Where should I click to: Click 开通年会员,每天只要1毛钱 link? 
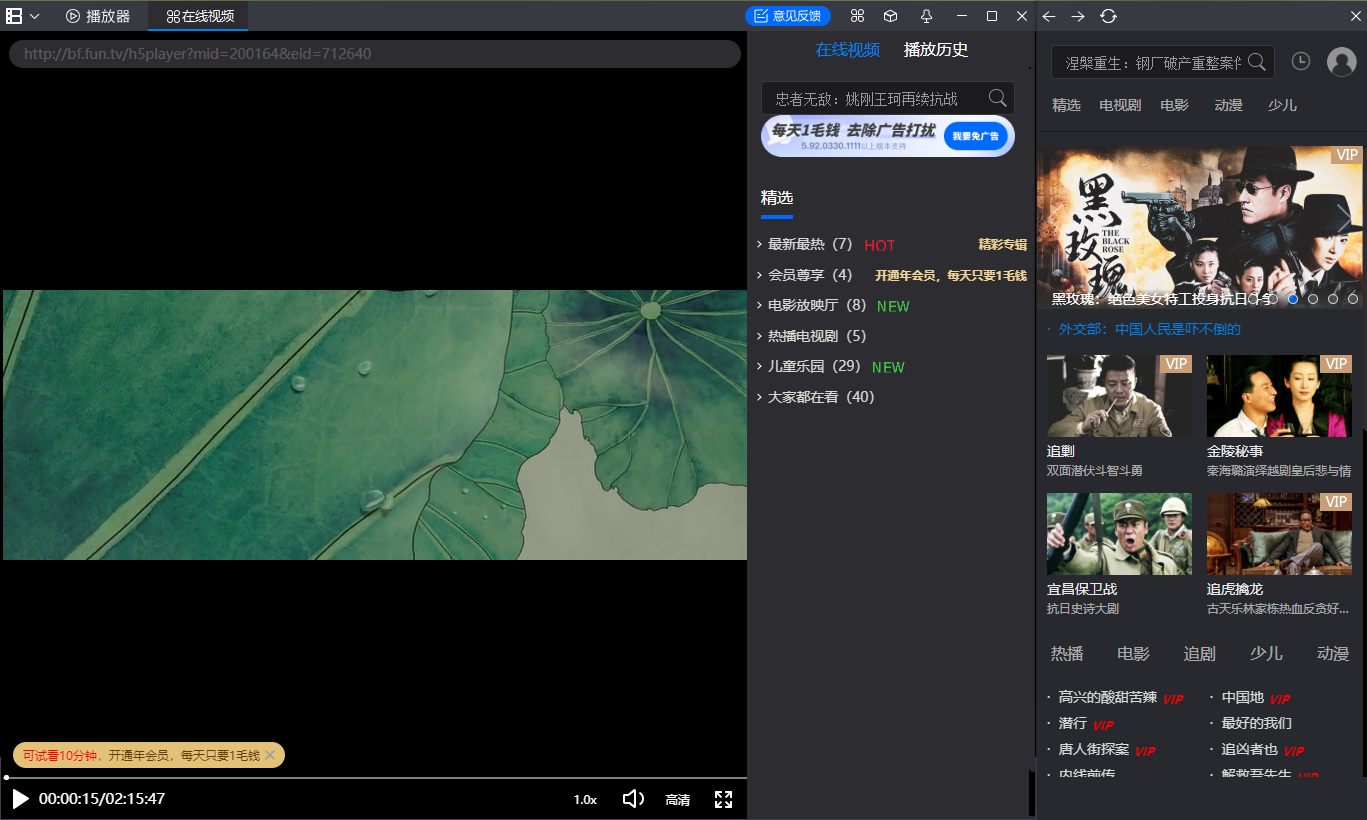click(x=951, y=276)
